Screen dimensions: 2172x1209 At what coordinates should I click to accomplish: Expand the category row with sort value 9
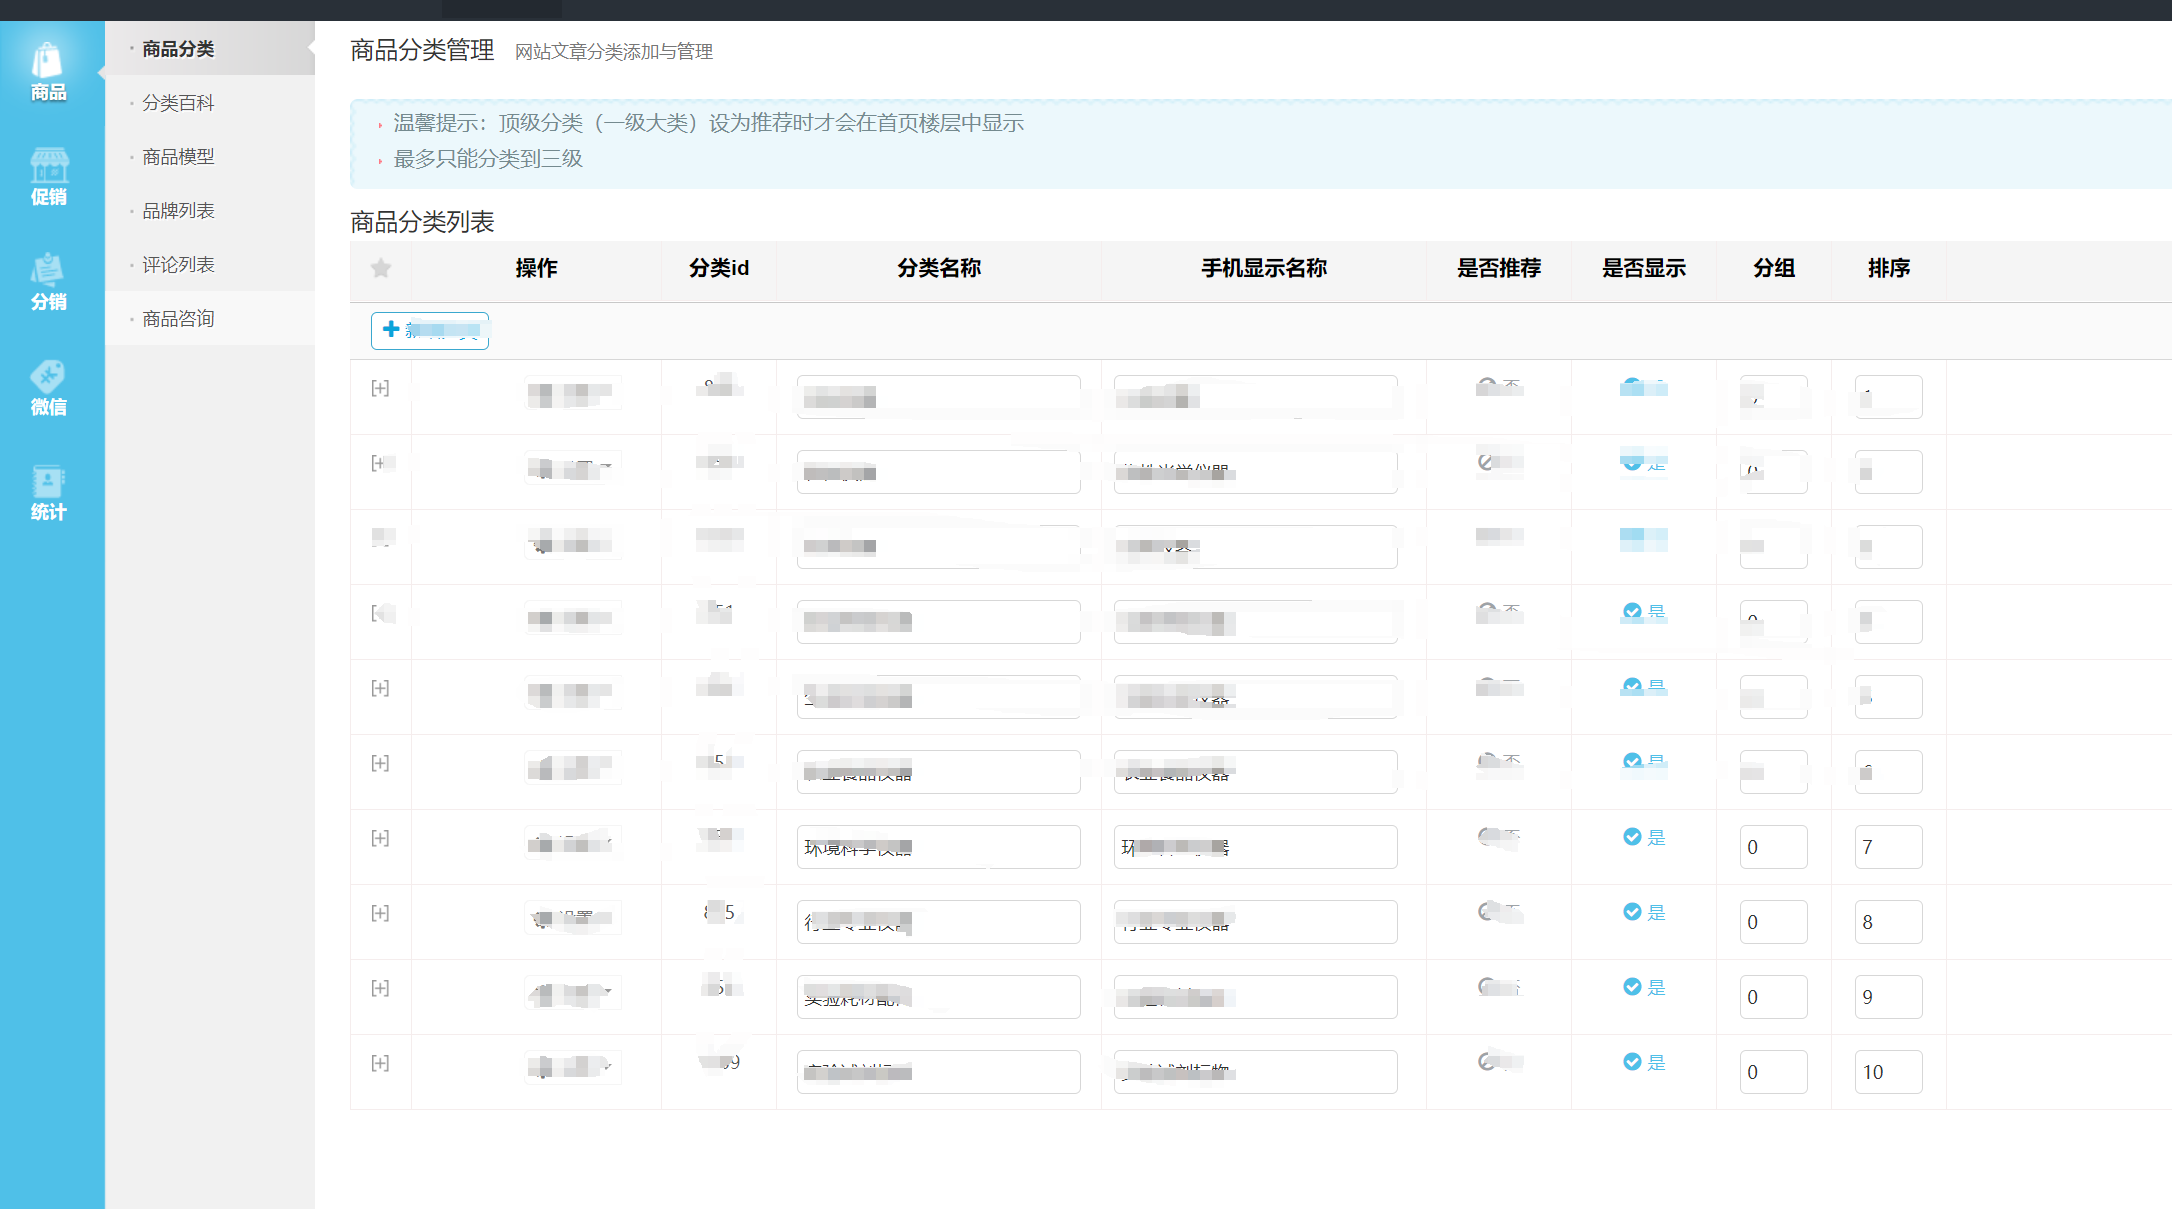click(x=380, y=988)
